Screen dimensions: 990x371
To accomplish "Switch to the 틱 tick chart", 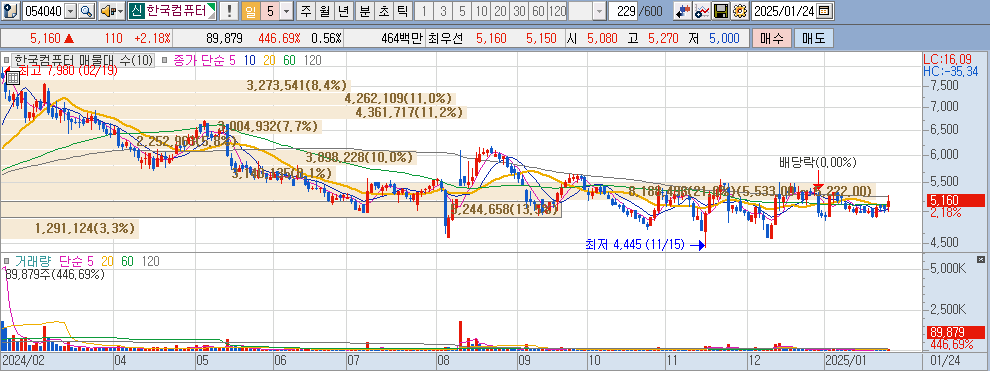I will click(402, 11).
